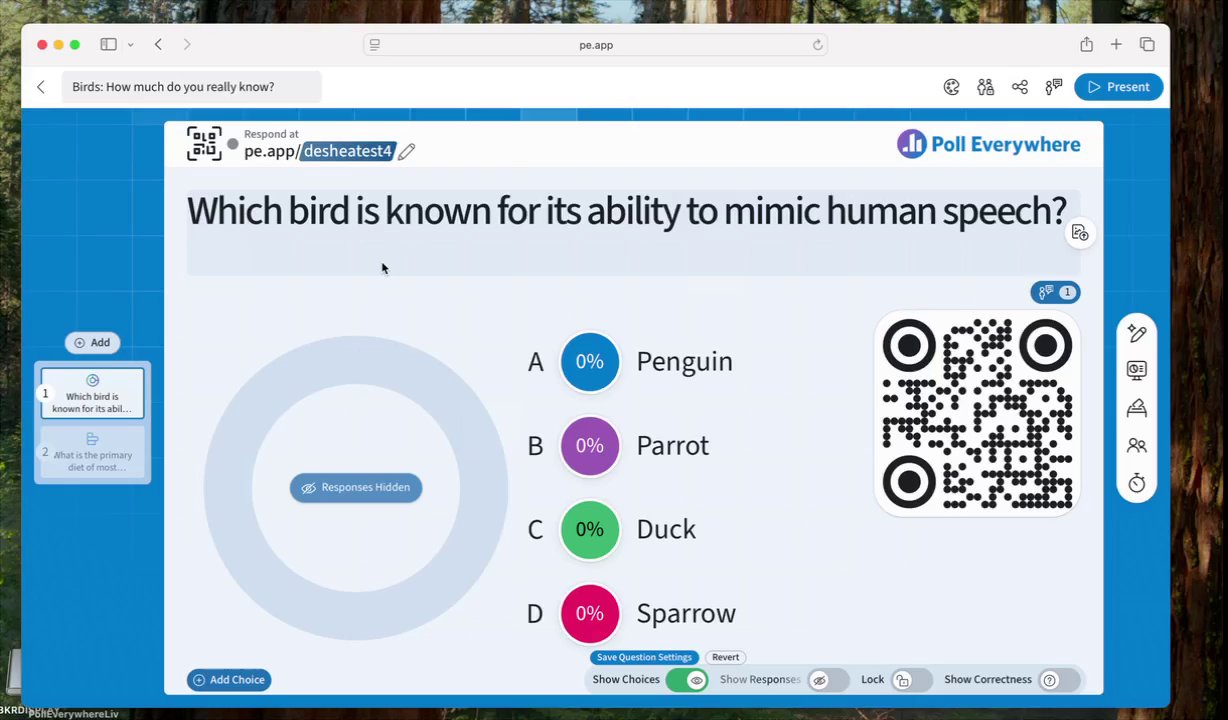Click the blue color circle for Penguin
1228x720 pixels.
[x=590, y=362]
